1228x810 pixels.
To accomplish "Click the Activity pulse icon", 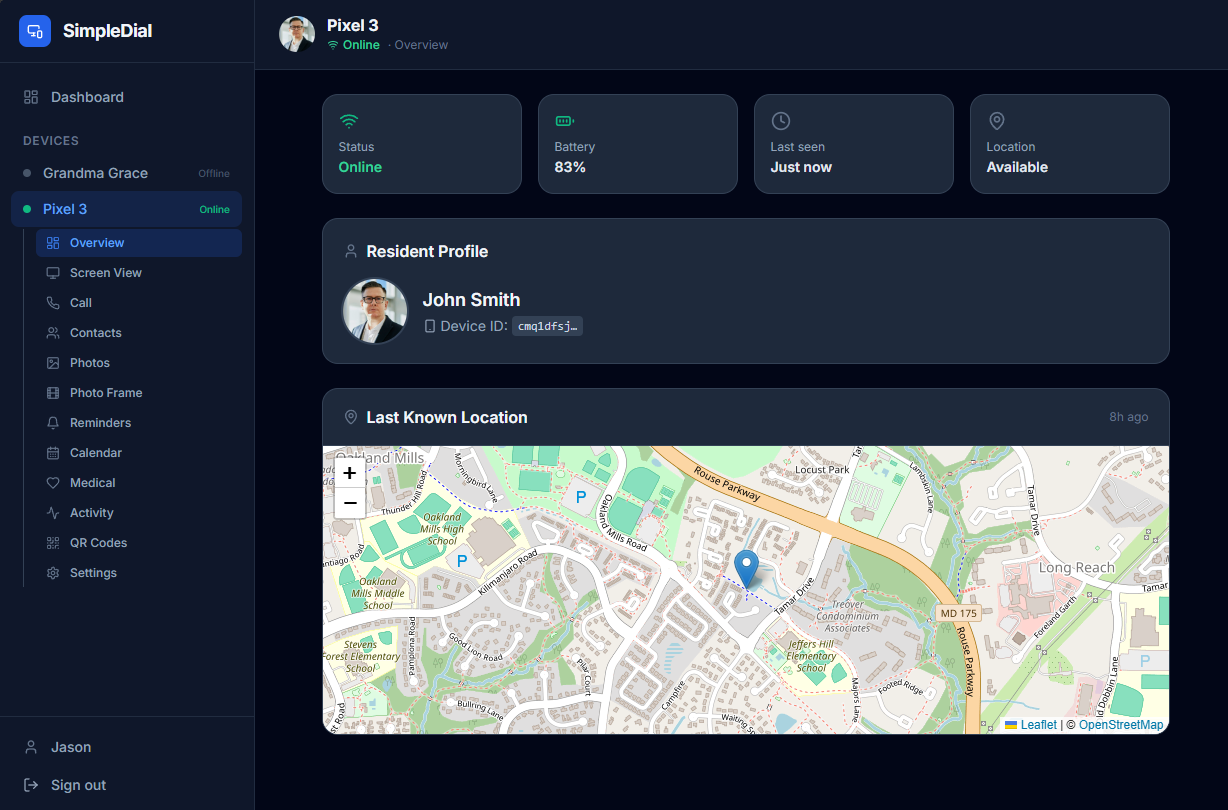I will (x=53, y=513).
